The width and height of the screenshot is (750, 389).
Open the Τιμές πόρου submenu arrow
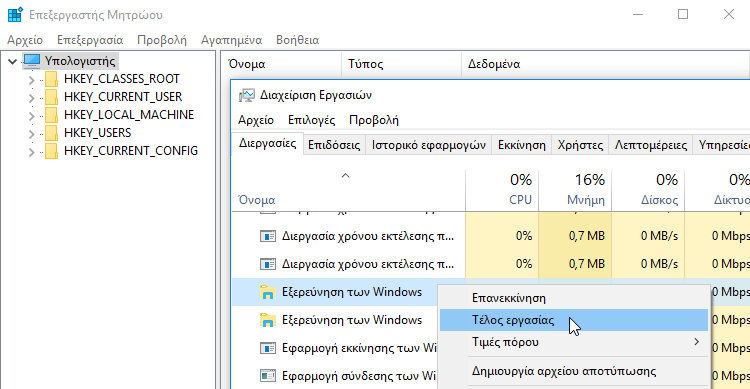(x=697, y=342)
